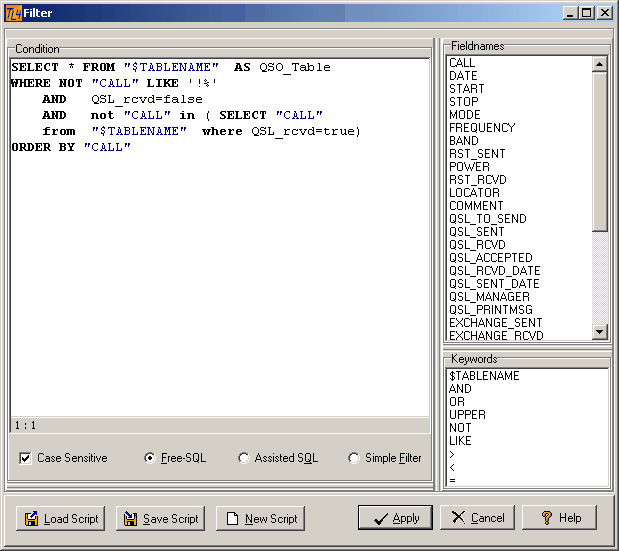Click the Fieldnames scroll up arrow
This screenshot has width=619, height=551.
tap(600, 64)
